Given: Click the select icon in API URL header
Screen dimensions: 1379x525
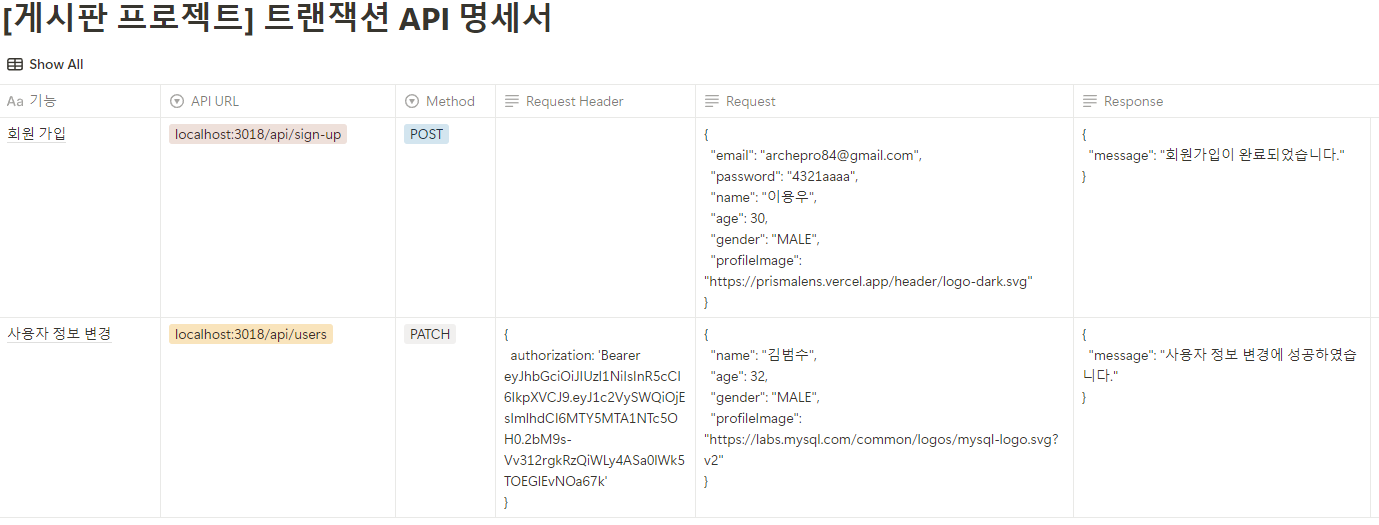Looking at the screenshot, I should [177, 101].
